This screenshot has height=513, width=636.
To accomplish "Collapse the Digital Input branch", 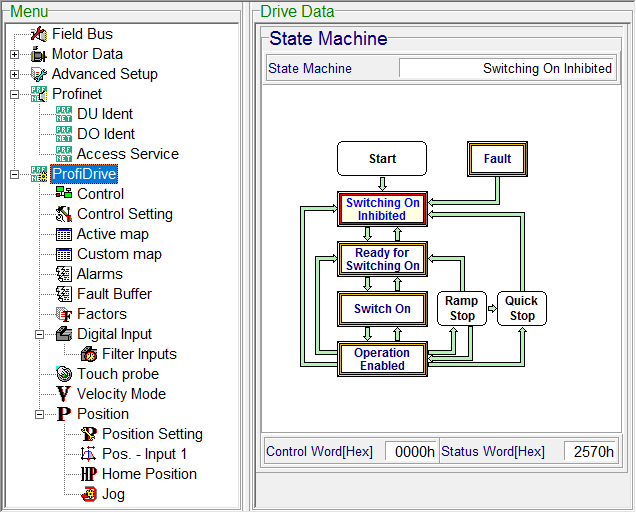I will pyautogui.click(x=39, y=335).
